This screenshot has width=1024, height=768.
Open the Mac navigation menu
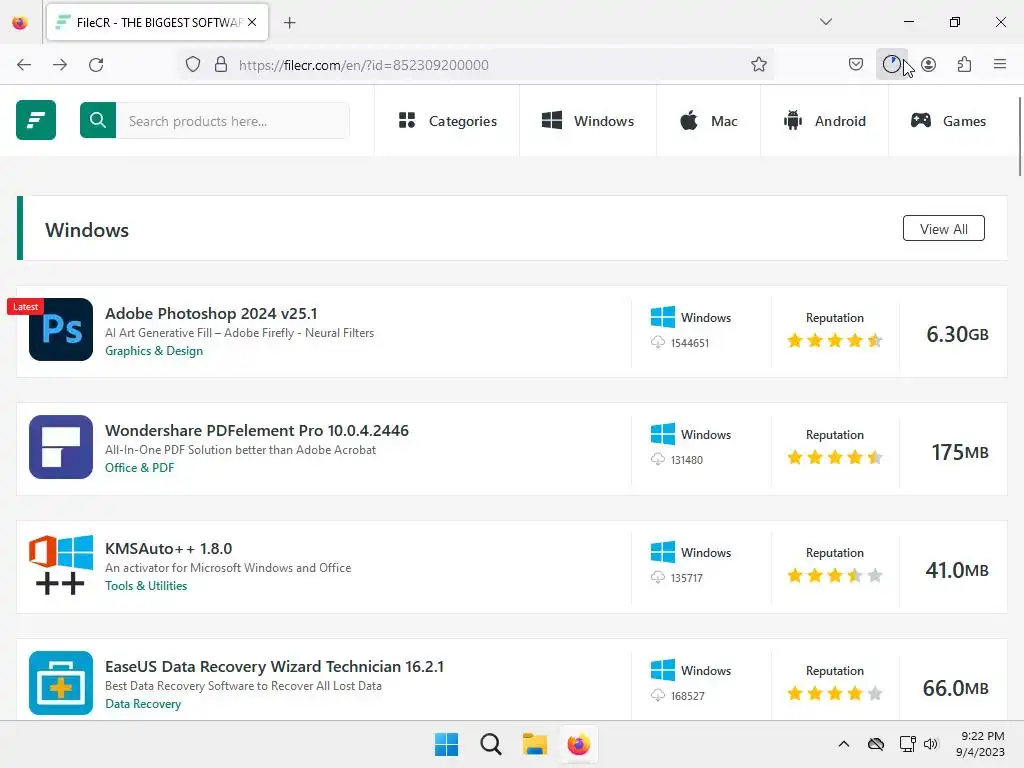pyautogui.click(x=709, y=121)
